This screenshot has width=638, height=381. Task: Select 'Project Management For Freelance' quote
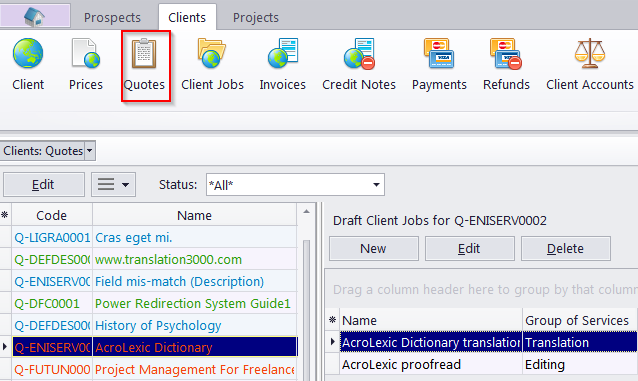coord(195,369)
